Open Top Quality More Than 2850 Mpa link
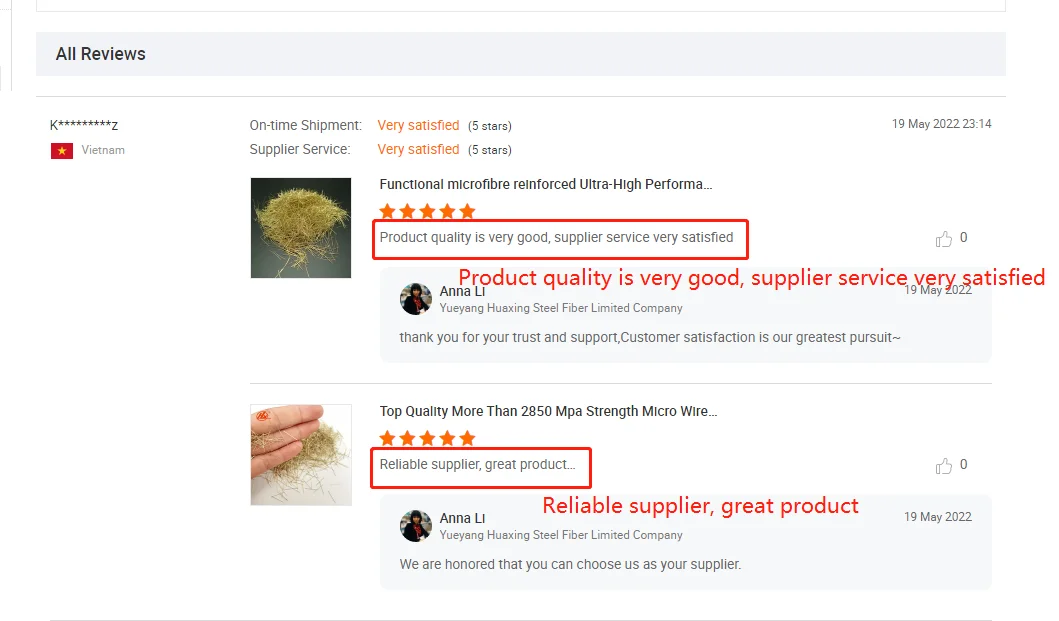Viewport: 1059px width, 621px height. 548,412
